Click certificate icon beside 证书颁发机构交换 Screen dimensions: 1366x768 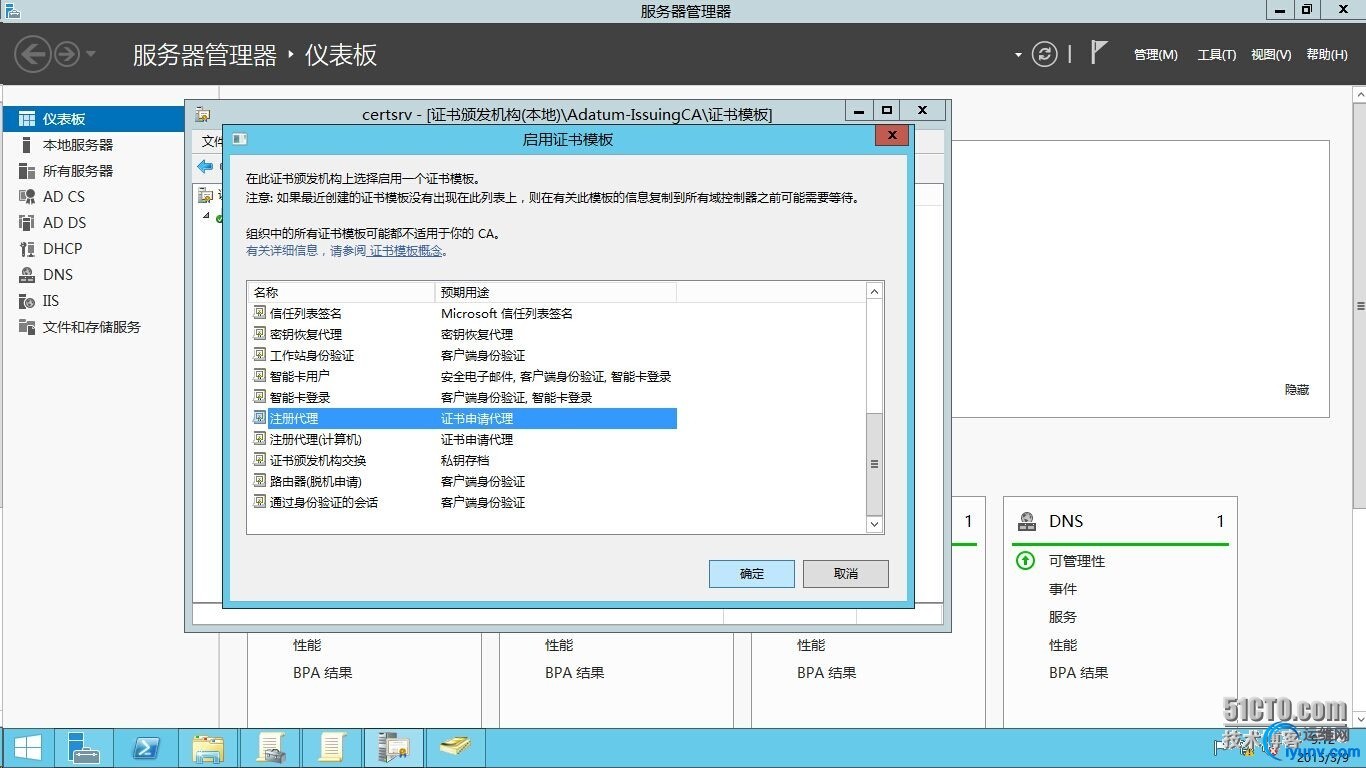(260, 460)
